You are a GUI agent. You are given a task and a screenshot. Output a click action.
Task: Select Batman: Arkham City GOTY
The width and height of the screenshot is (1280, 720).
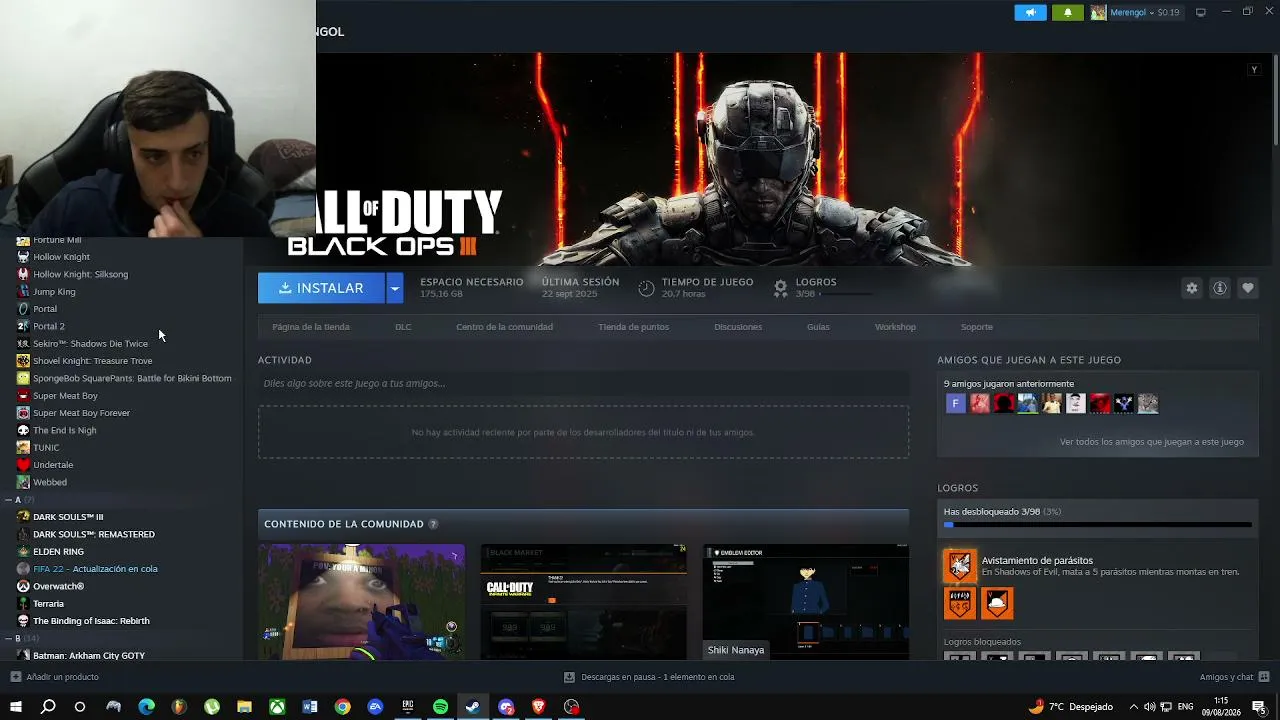point(89,655)
